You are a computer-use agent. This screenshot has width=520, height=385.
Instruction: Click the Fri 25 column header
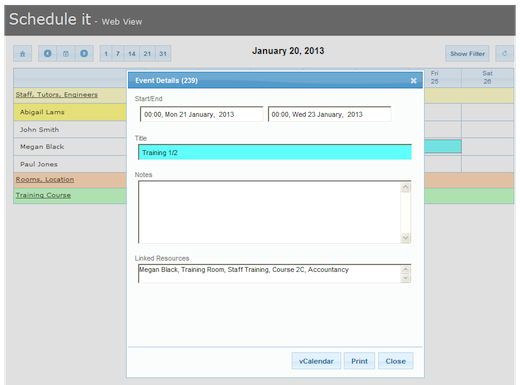pyautogui.click(x=435, y=77)
